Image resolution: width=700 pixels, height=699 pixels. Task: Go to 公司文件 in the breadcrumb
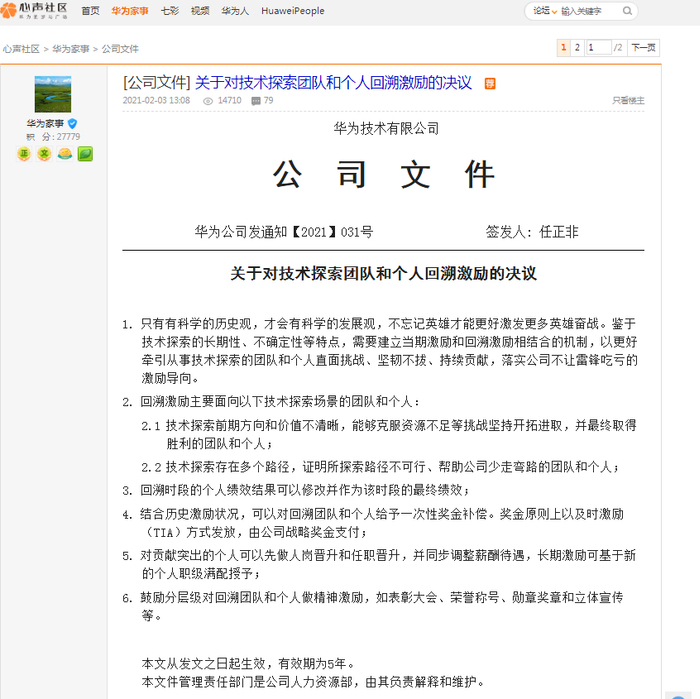[x=120, y=49]
